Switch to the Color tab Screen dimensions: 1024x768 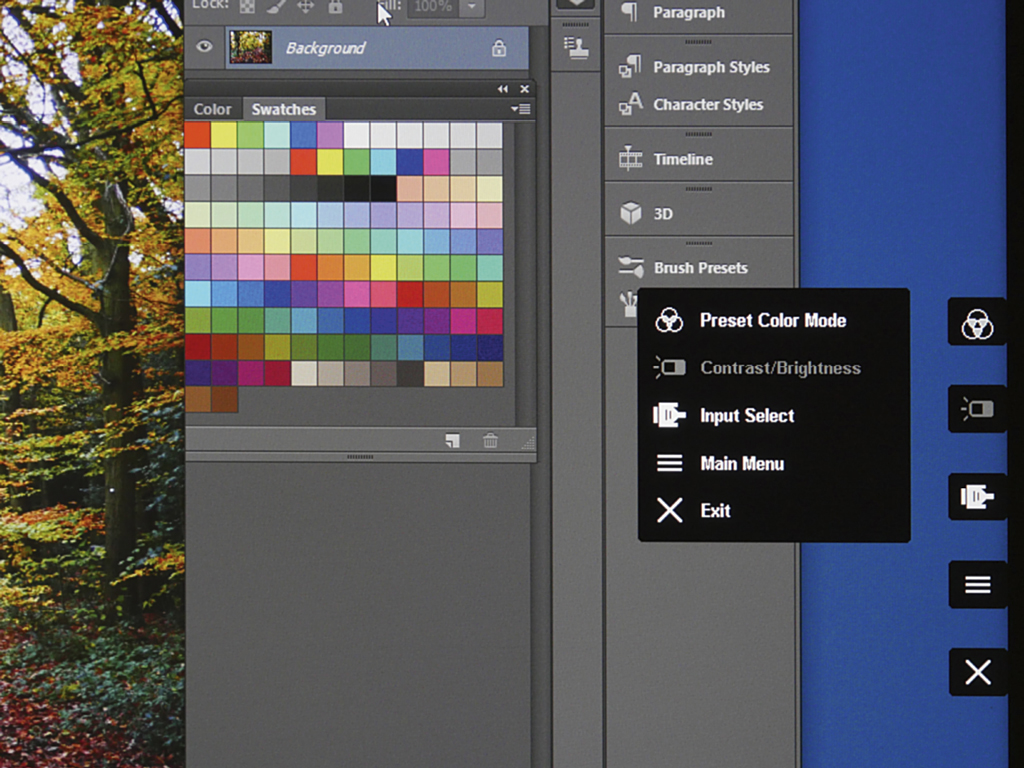(x=212, y=109)
